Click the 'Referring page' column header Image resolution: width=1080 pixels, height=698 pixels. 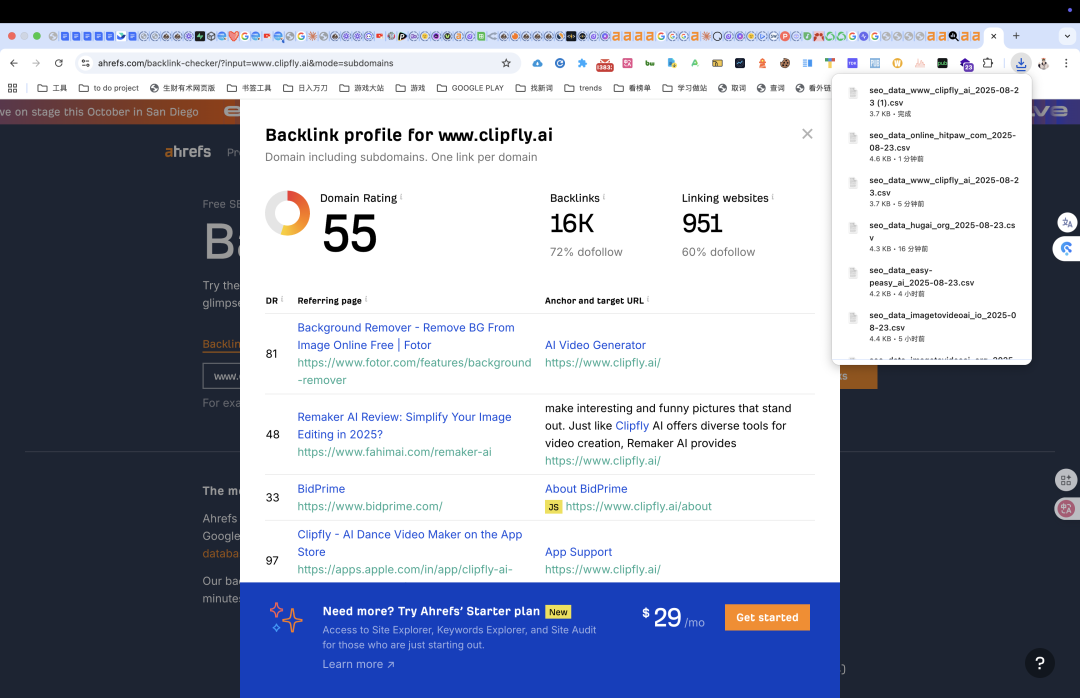click(329, 300)
